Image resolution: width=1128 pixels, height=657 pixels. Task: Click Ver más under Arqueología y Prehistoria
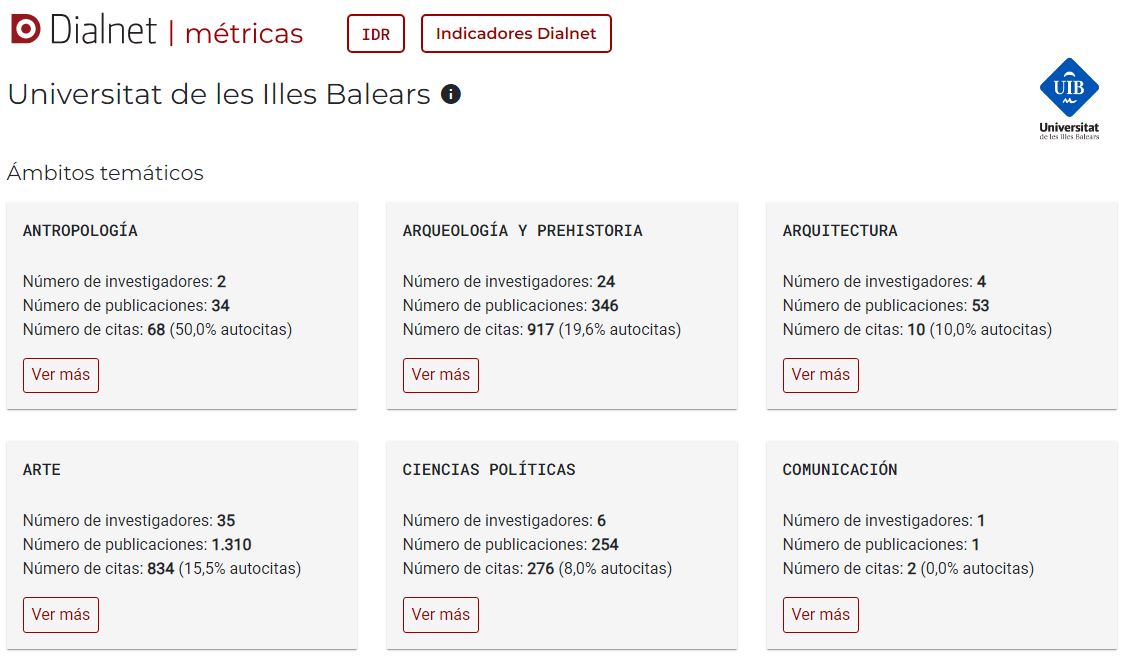click(x=440, y=375)
